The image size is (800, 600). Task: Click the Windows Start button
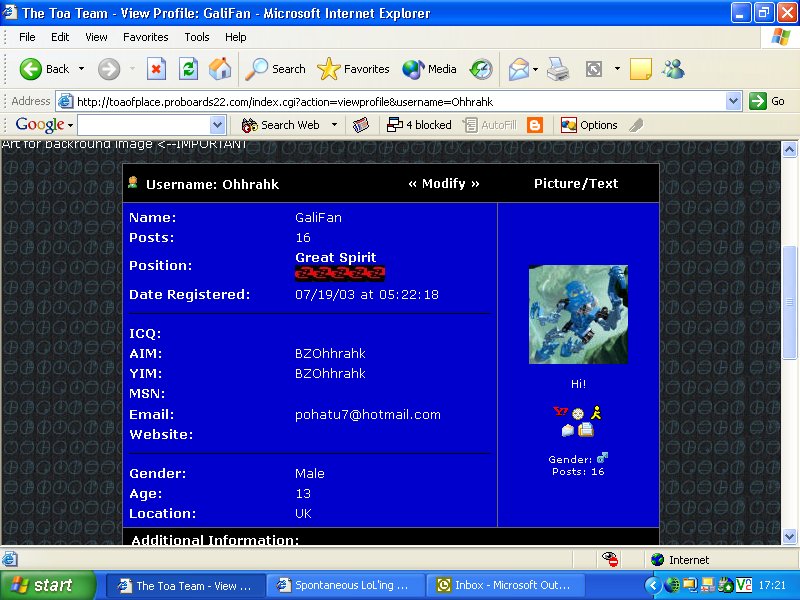[47, 585]
